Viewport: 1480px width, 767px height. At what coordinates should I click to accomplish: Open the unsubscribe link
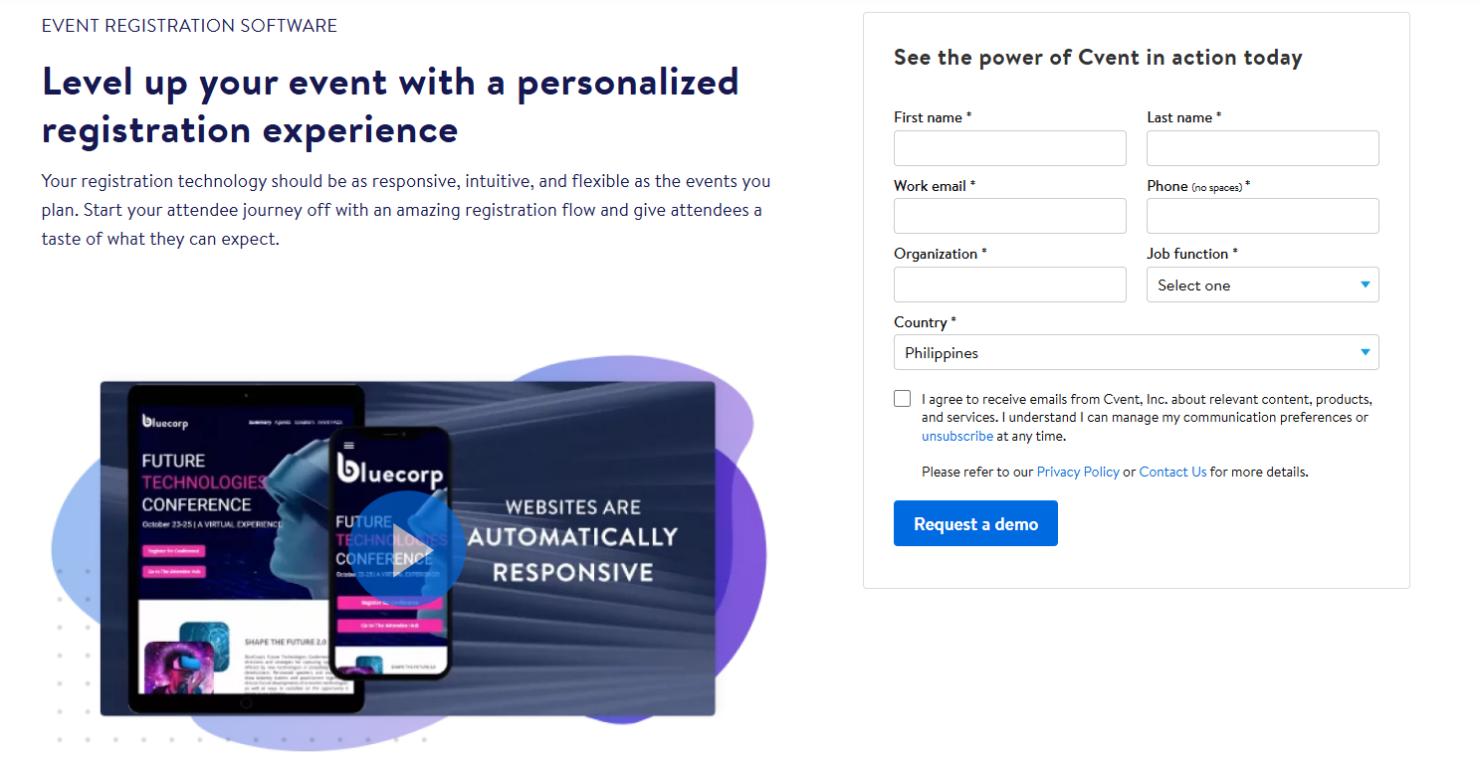point(957,436)
